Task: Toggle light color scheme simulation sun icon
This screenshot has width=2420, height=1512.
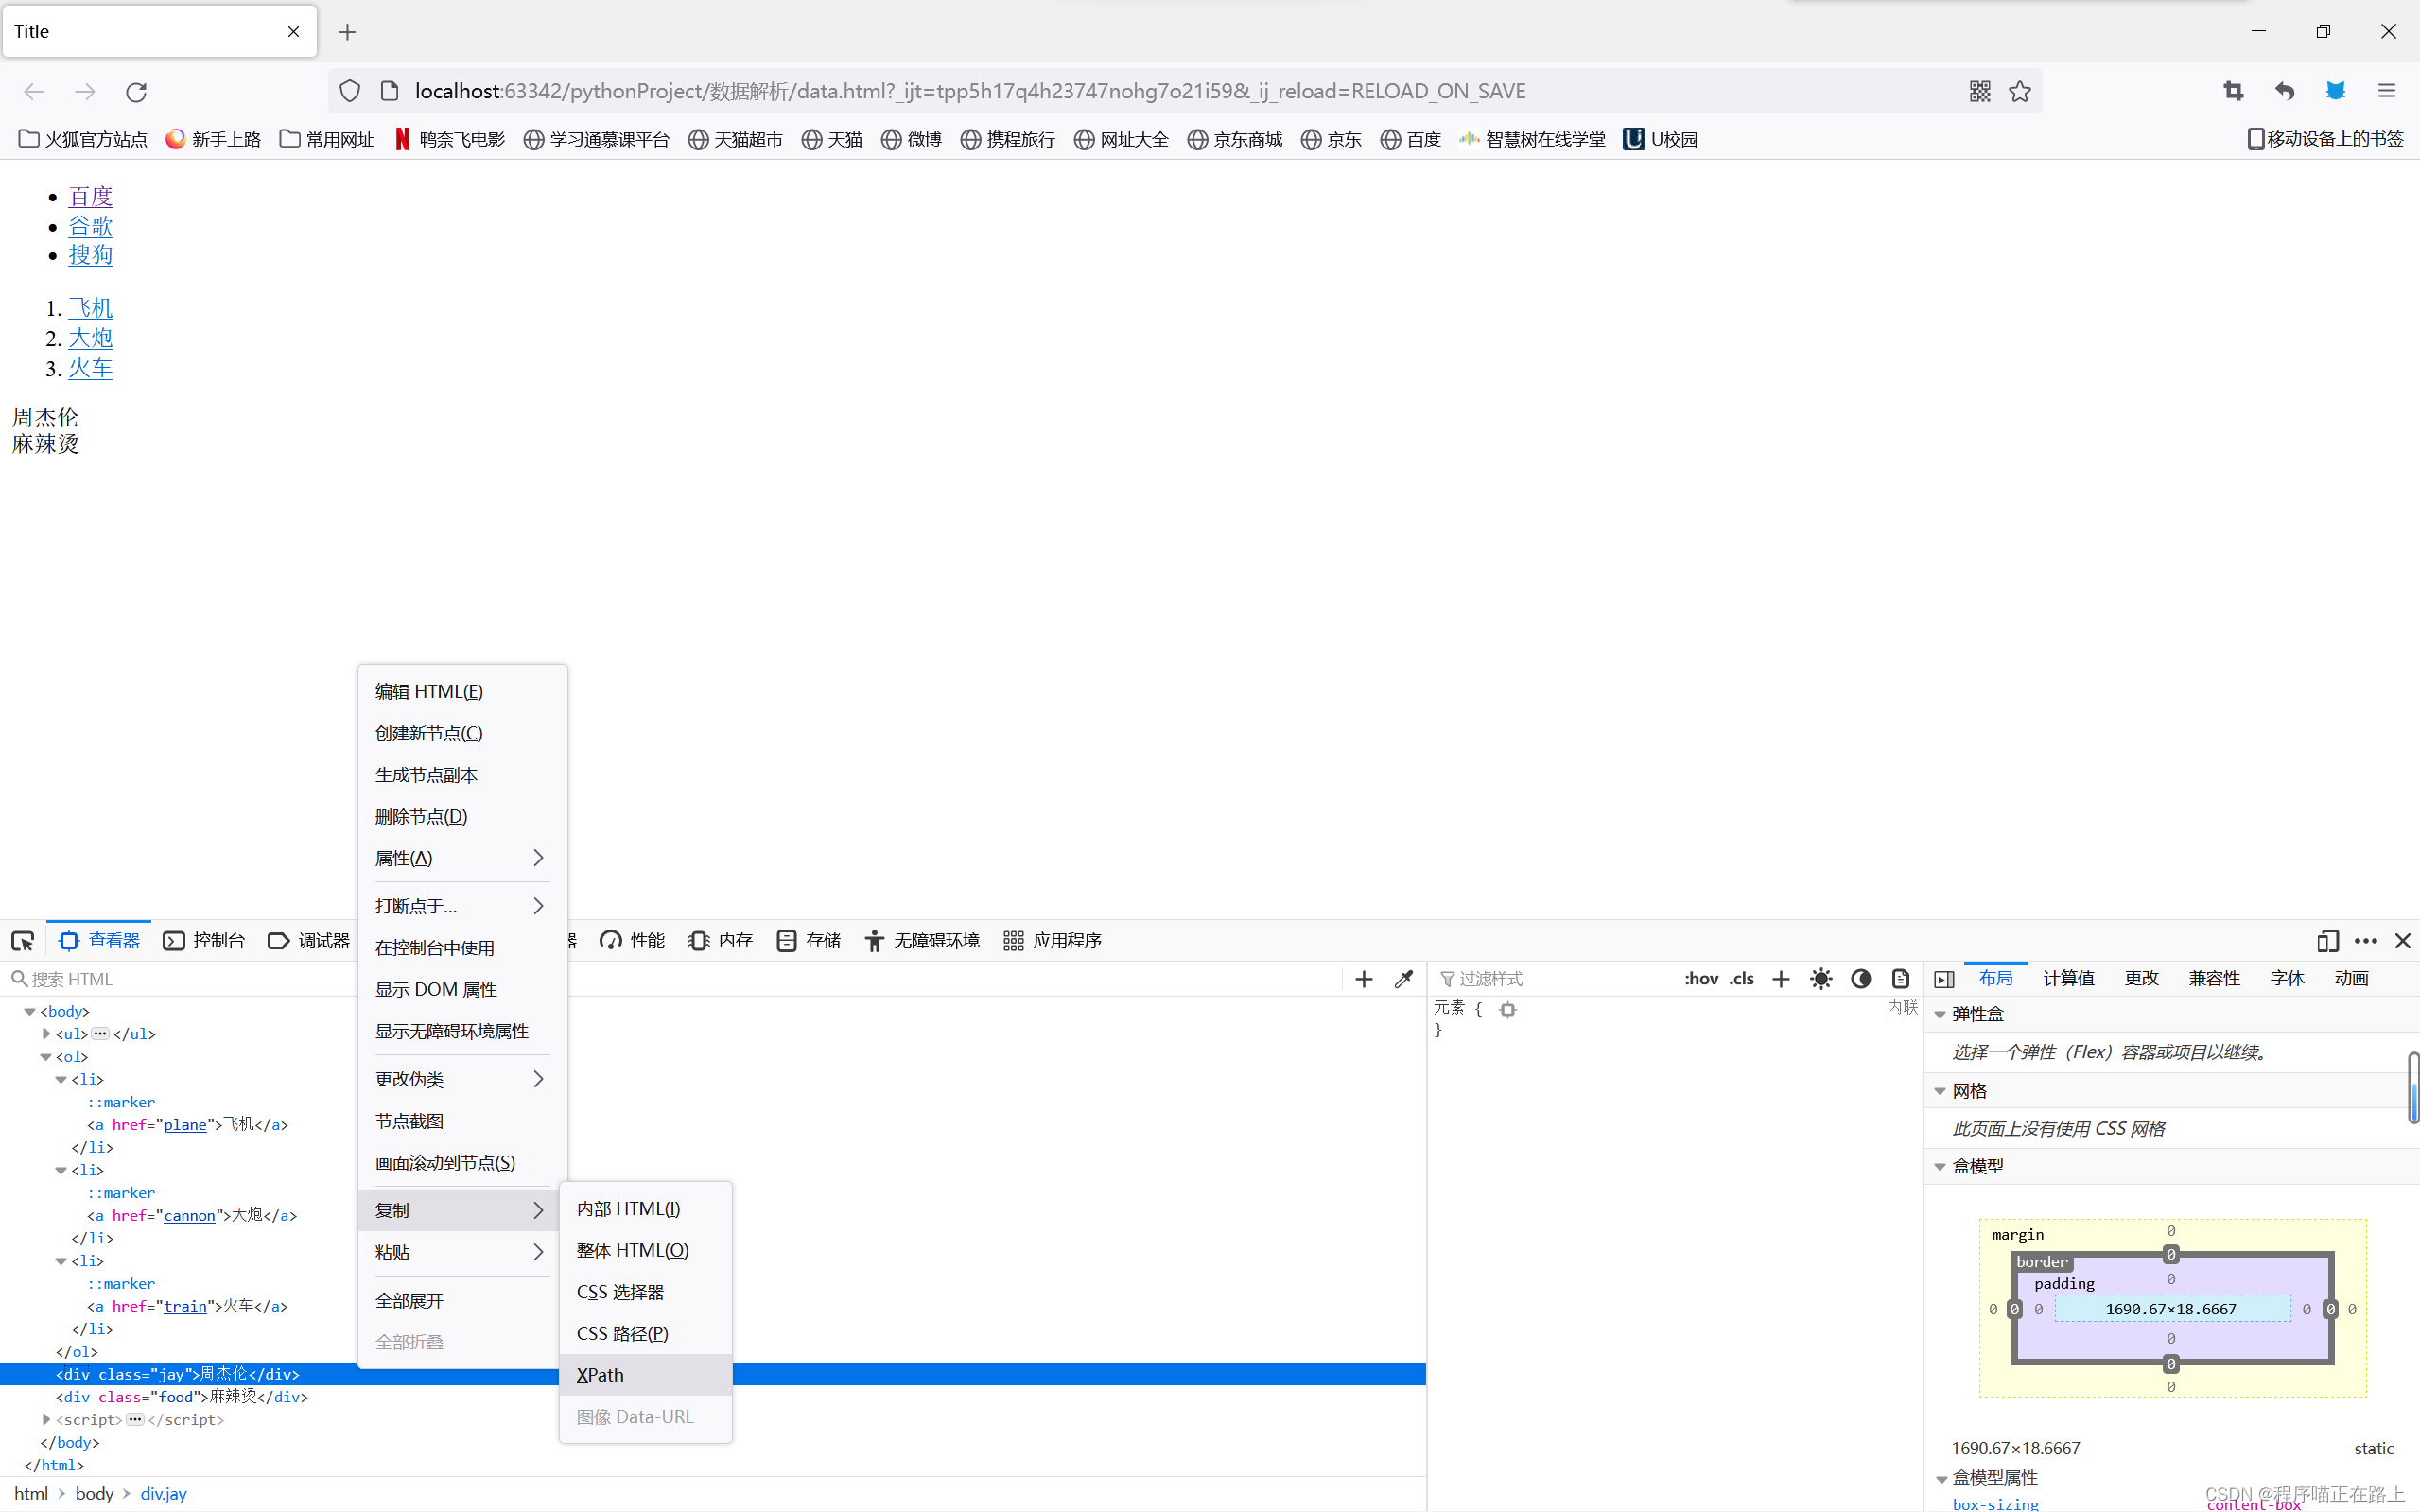Action: (1821, 979)
